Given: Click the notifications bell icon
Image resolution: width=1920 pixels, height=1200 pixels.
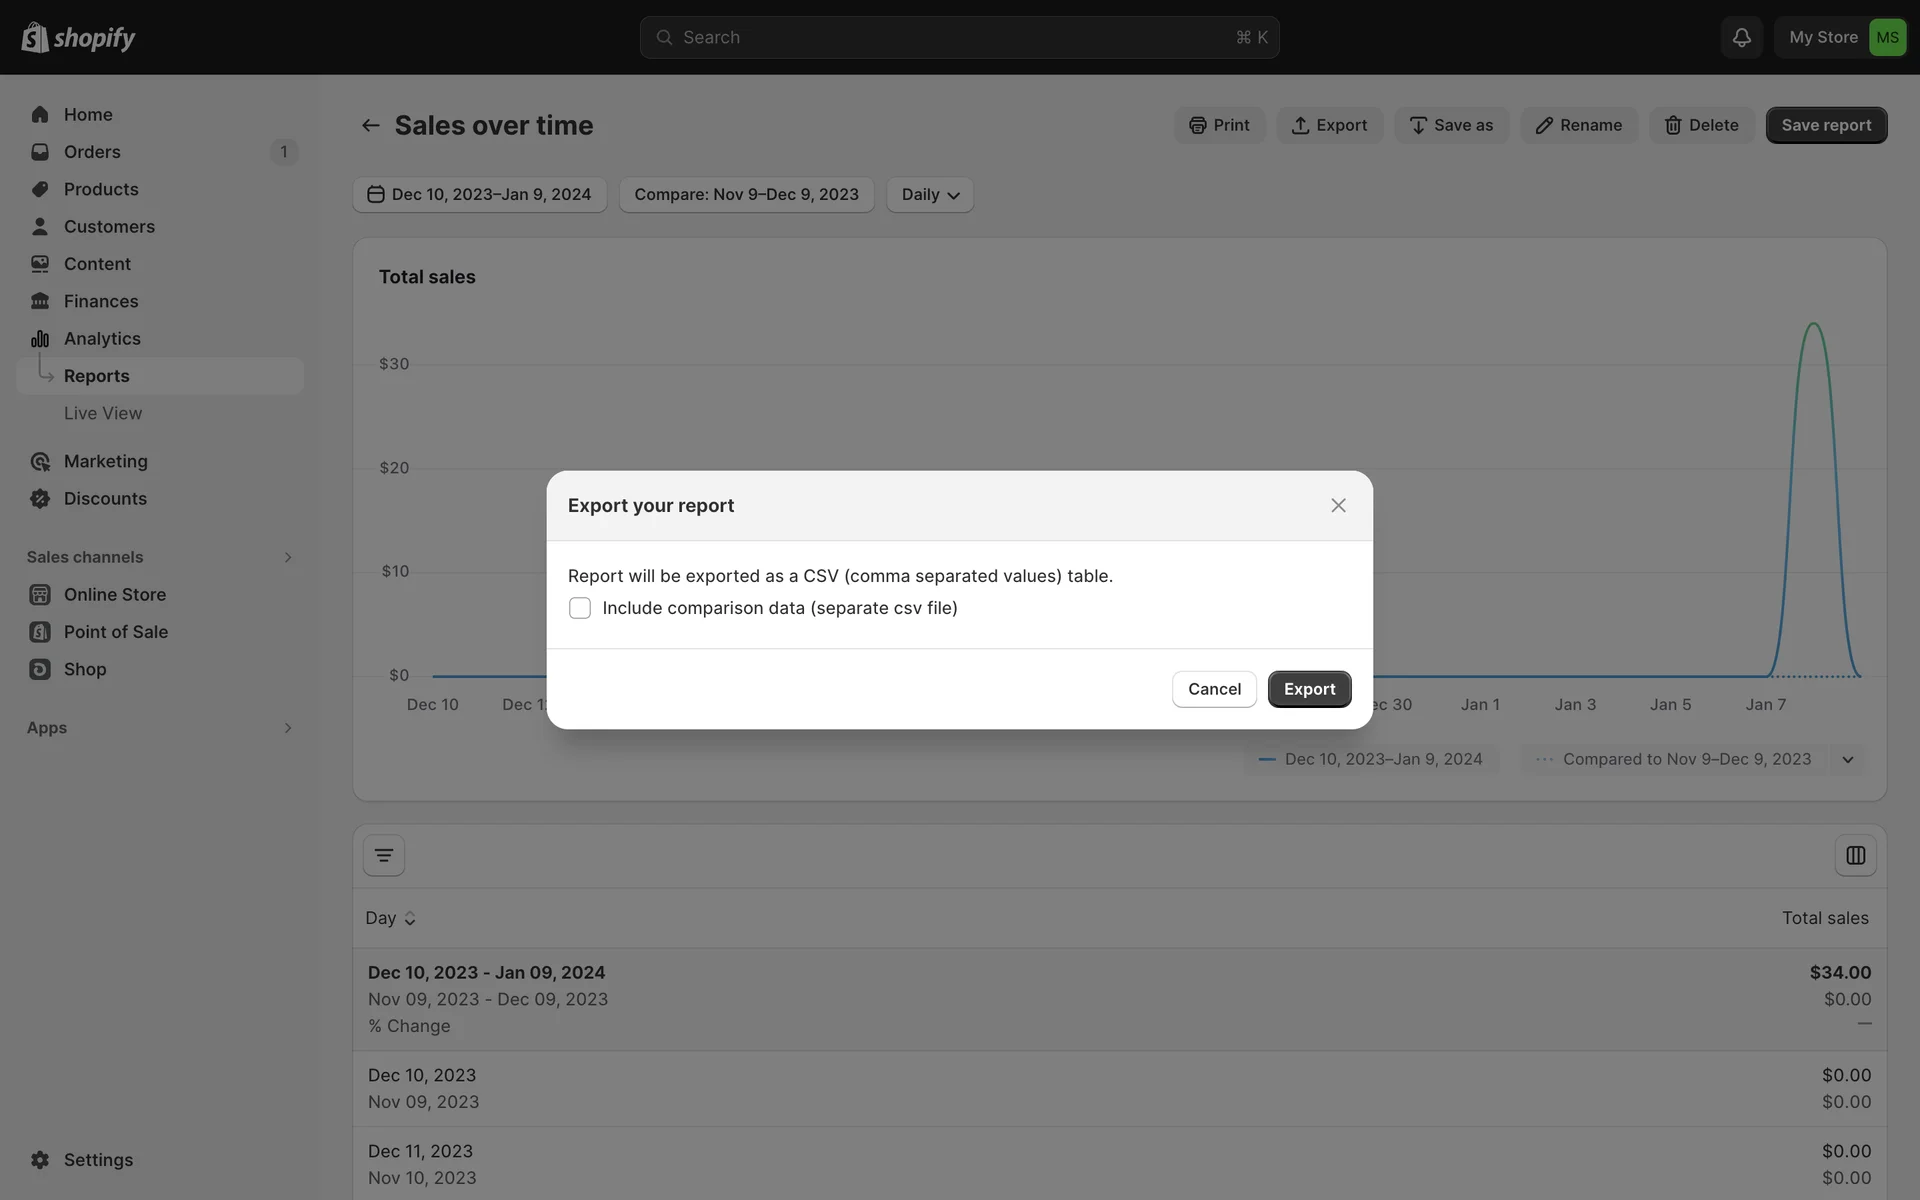Looking at the screenshot, I should [x=1741, y=37].
